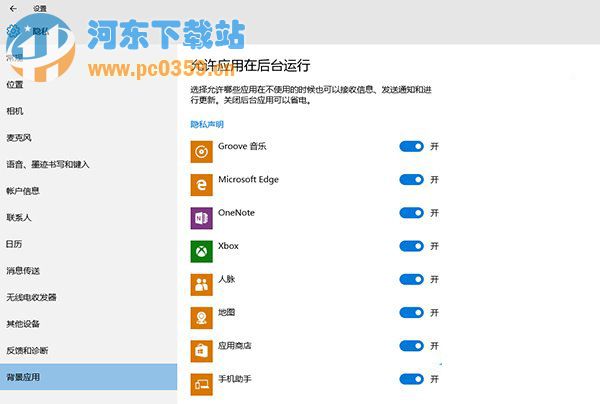Click the 手机助手 app name text

click(x=235, y=379)
